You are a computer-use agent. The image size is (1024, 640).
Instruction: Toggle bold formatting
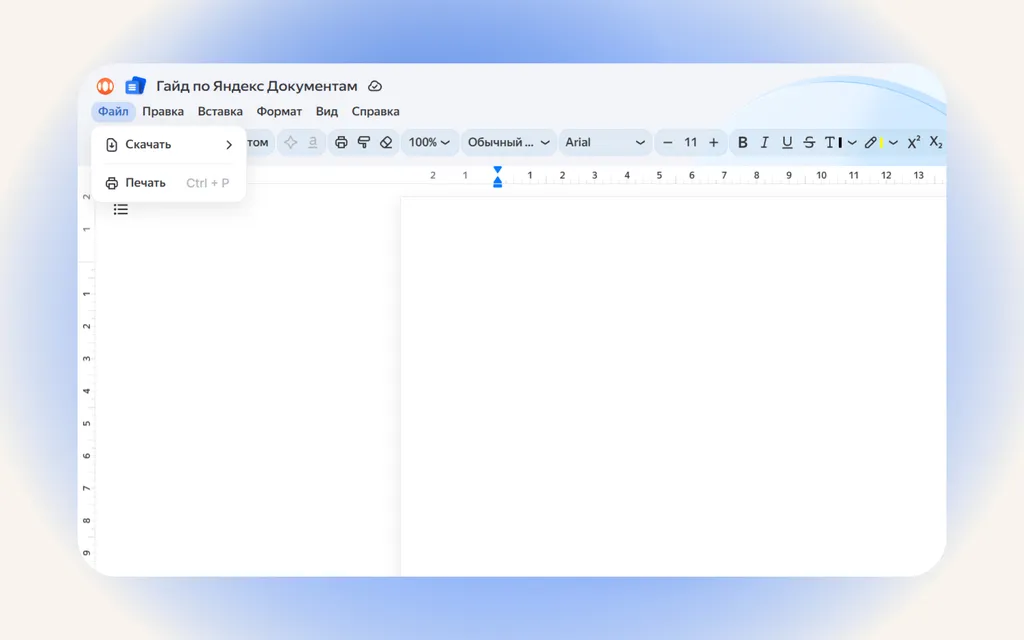tap(743, 142)
